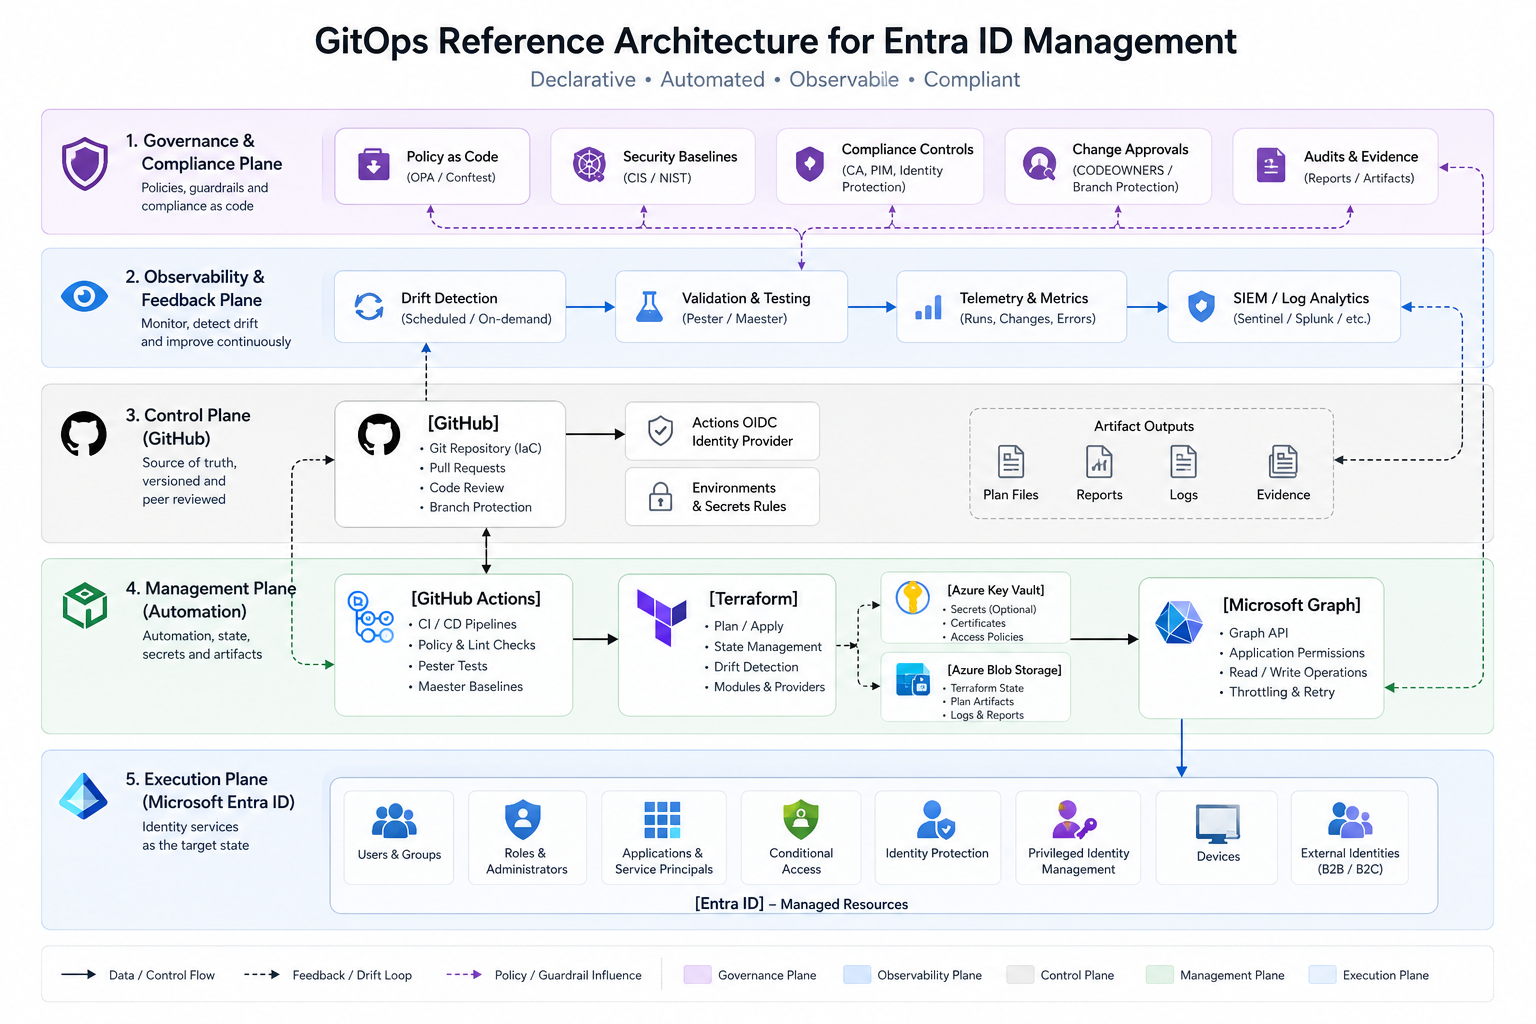Click the Change Approvals magnifier icon

[1040, 163]
